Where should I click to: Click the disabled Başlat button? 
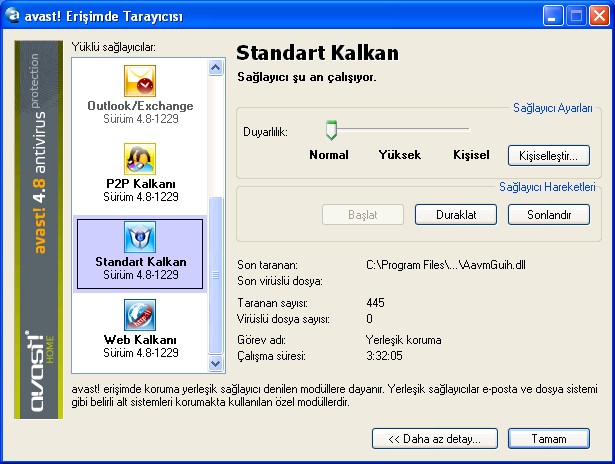[363, 215]
